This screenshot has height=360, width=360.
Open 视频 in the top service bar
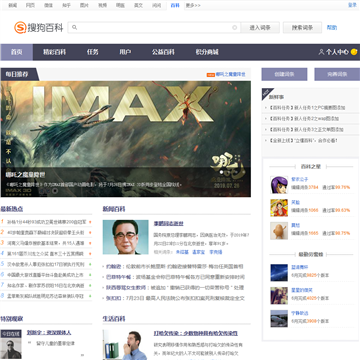102,5
